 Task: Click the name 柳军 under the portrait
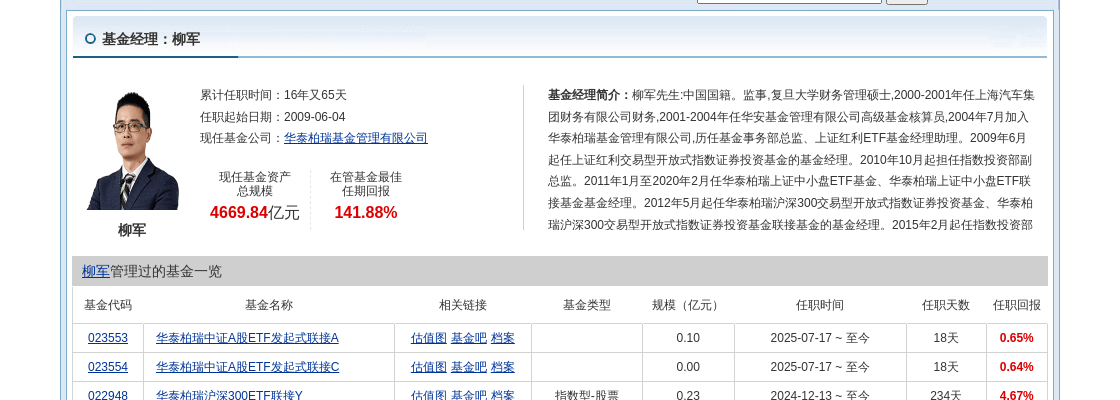pyautogui.click(x=132, y=230)
